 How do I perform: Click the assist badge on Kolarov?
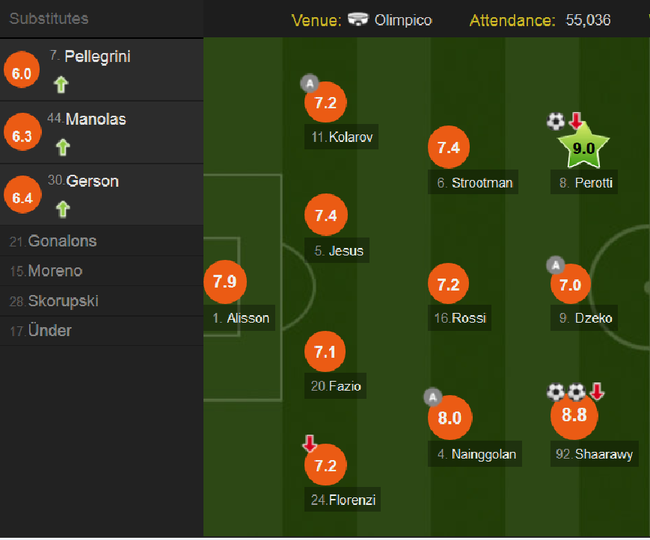pos(309,83)
